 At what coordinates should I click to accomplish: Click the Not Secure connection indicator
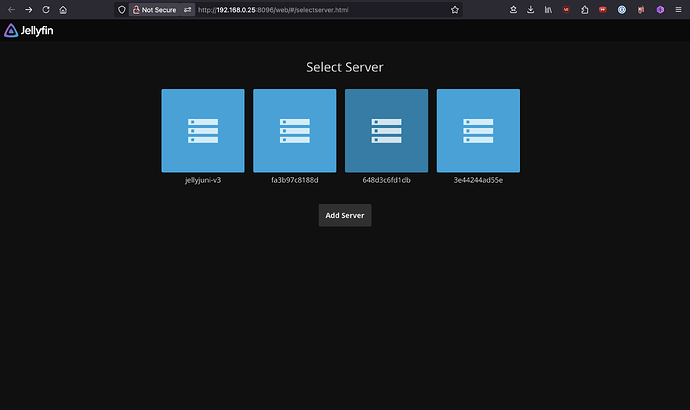(154, 10)
